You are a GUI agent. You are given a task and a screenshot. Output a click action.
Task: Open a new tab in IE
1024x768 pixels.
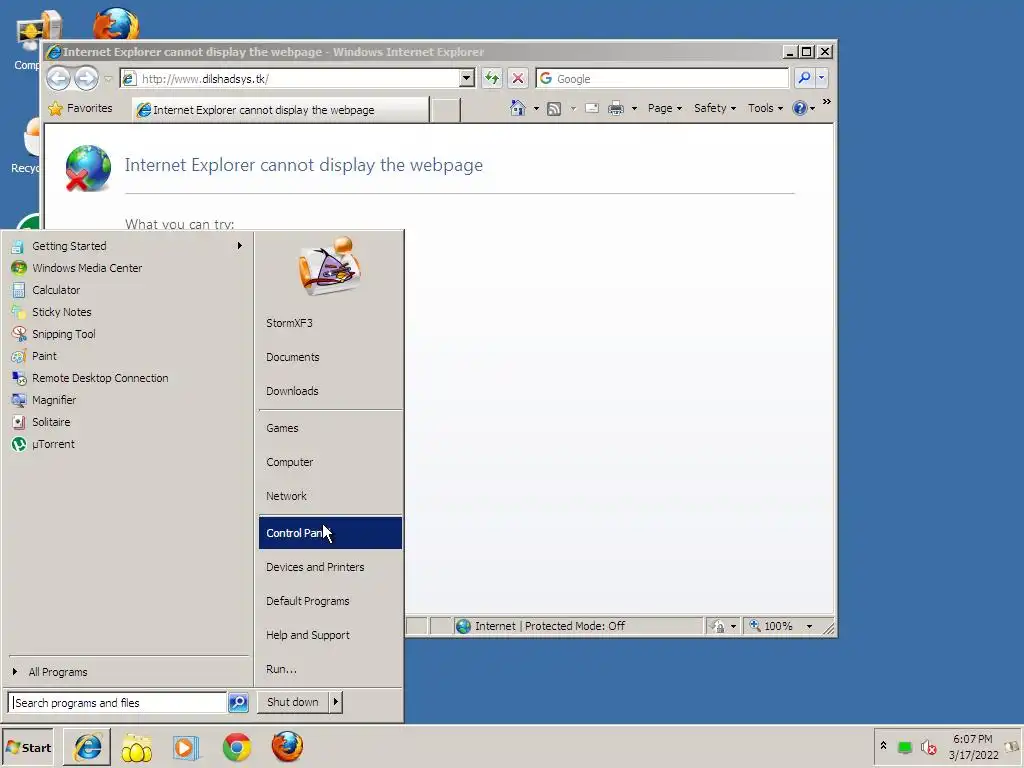(x=446, y=110)
